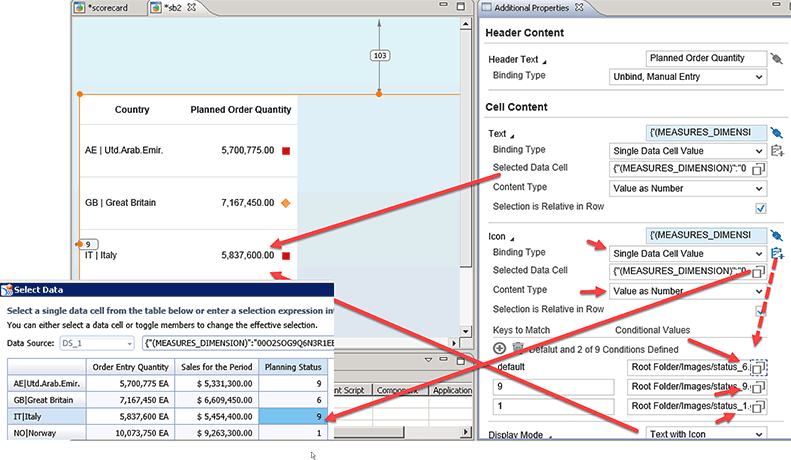Open data cell picker for Text Selected Data Cell
Screen dimensions: 791x460
[x=759, y=168]
